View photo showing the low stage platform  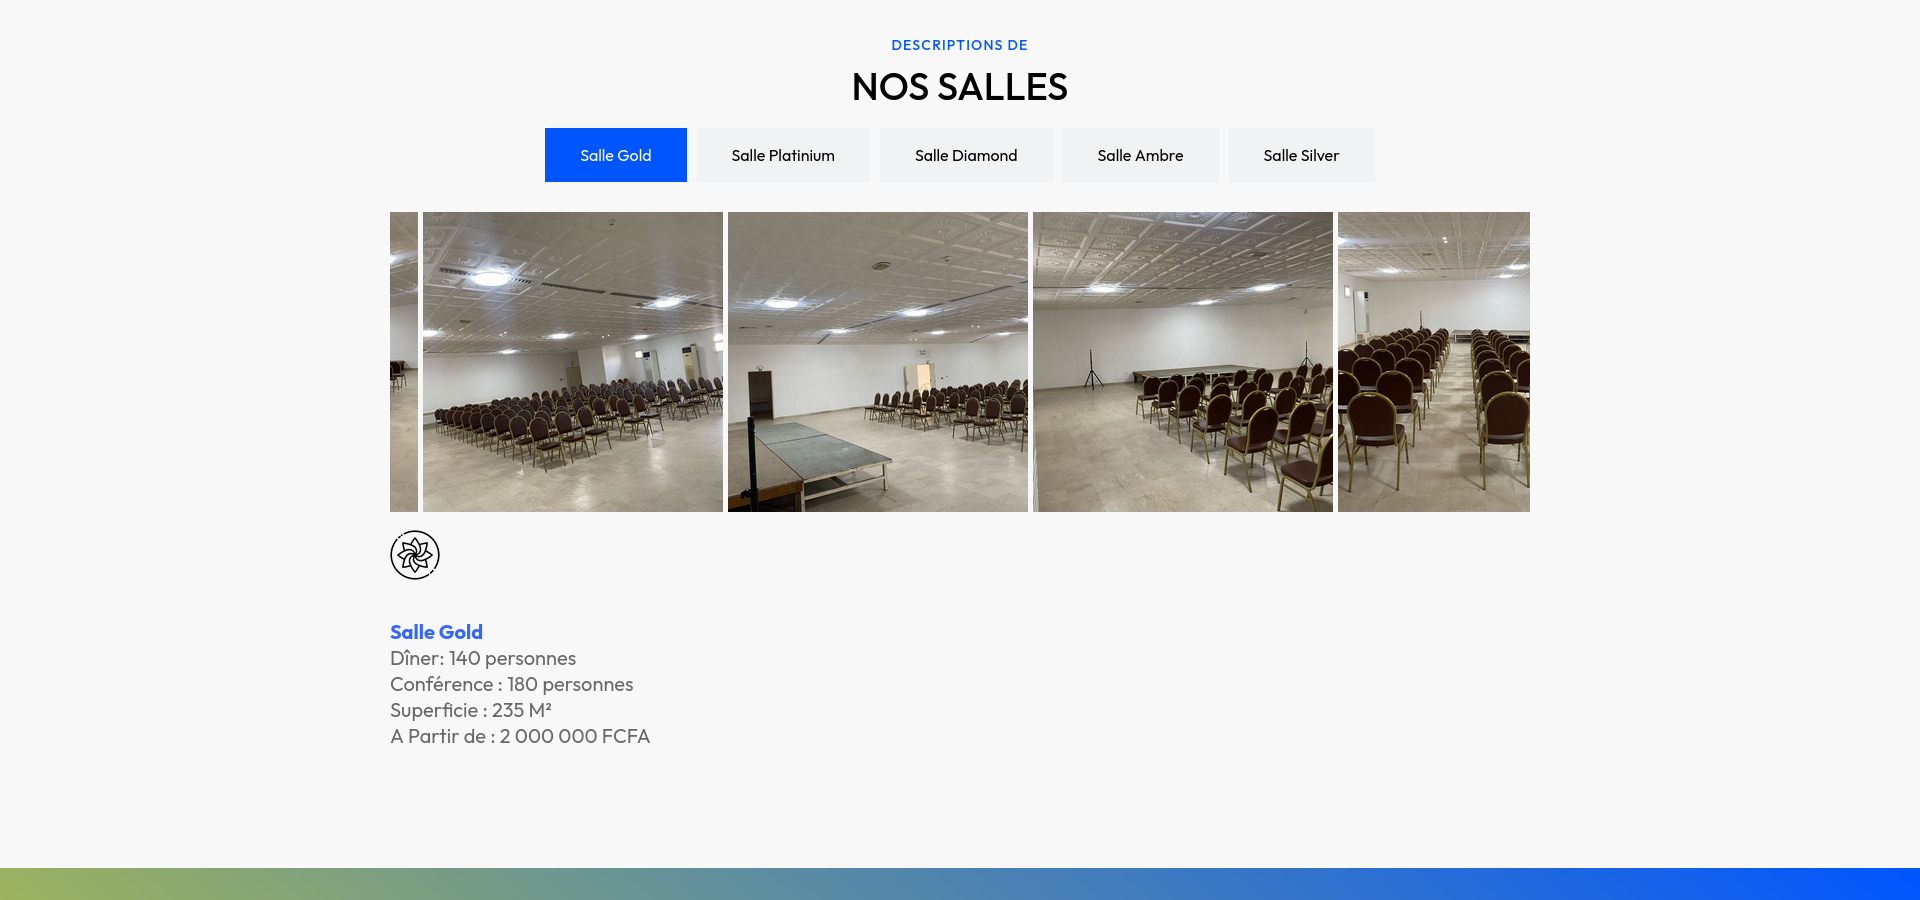coord(877,362)
